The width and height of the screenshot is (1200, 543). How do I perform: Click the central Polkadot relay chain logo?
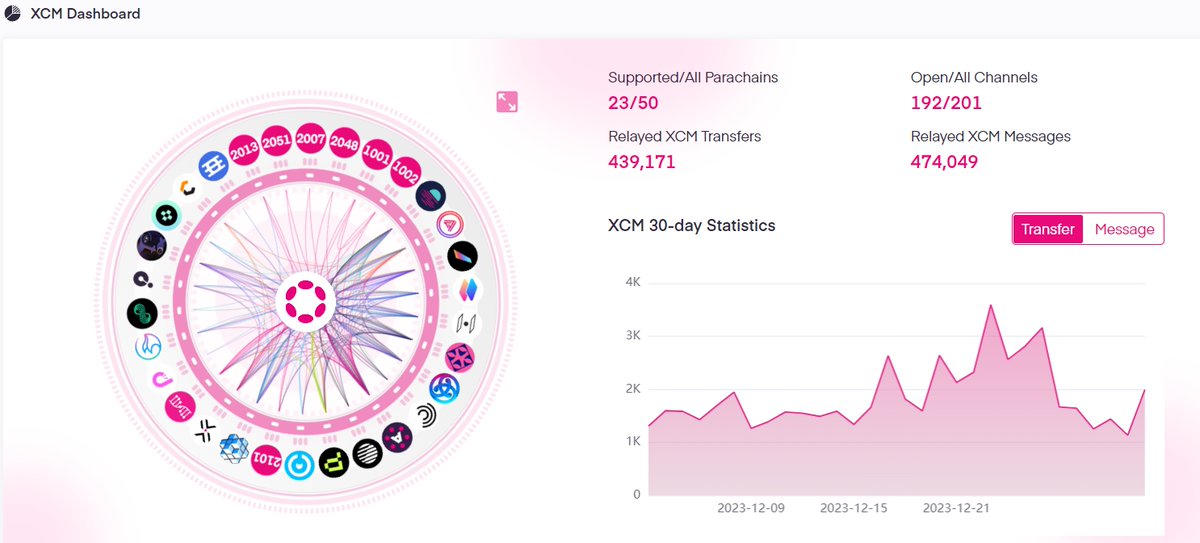(300, 302)
